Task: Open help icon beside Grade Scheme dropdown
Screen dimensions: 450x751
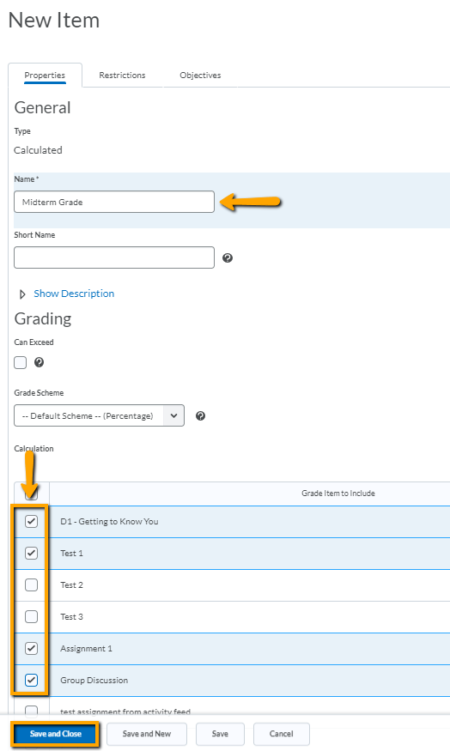Action: pos(201,416)
